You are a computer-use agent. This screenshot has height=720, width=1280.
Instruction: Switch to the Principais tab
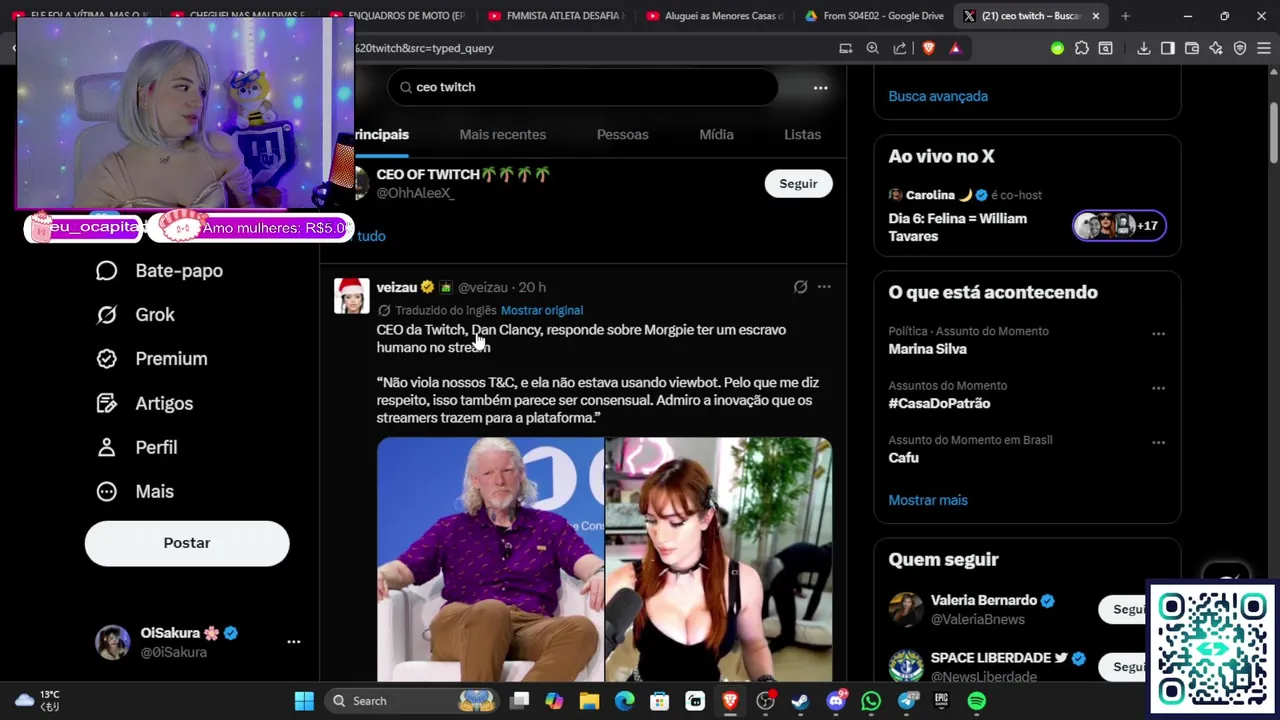tap(381, 135)
